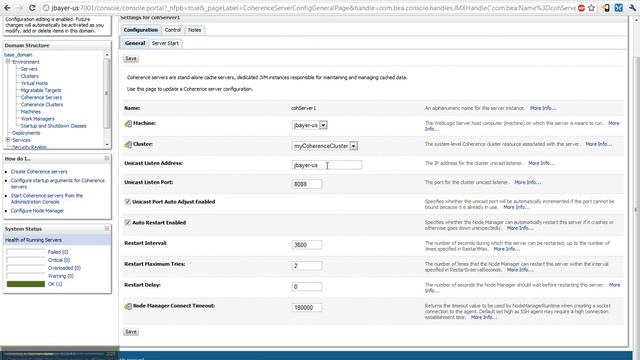Click the Critical (0) health link
Viewport: 640px width, 360px height.
pyautogui.click(x=59, y=260)
